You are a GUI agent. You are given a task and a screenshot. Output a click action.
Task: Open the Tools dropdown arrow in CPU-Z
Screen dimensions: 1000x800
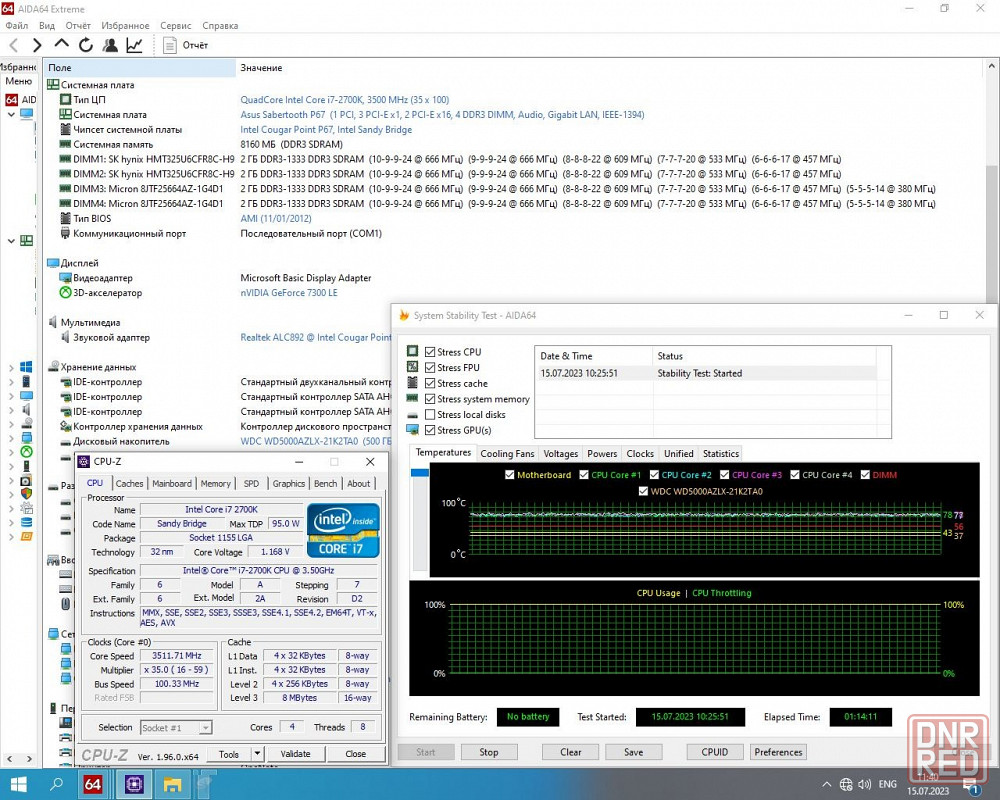pos(257,753)
